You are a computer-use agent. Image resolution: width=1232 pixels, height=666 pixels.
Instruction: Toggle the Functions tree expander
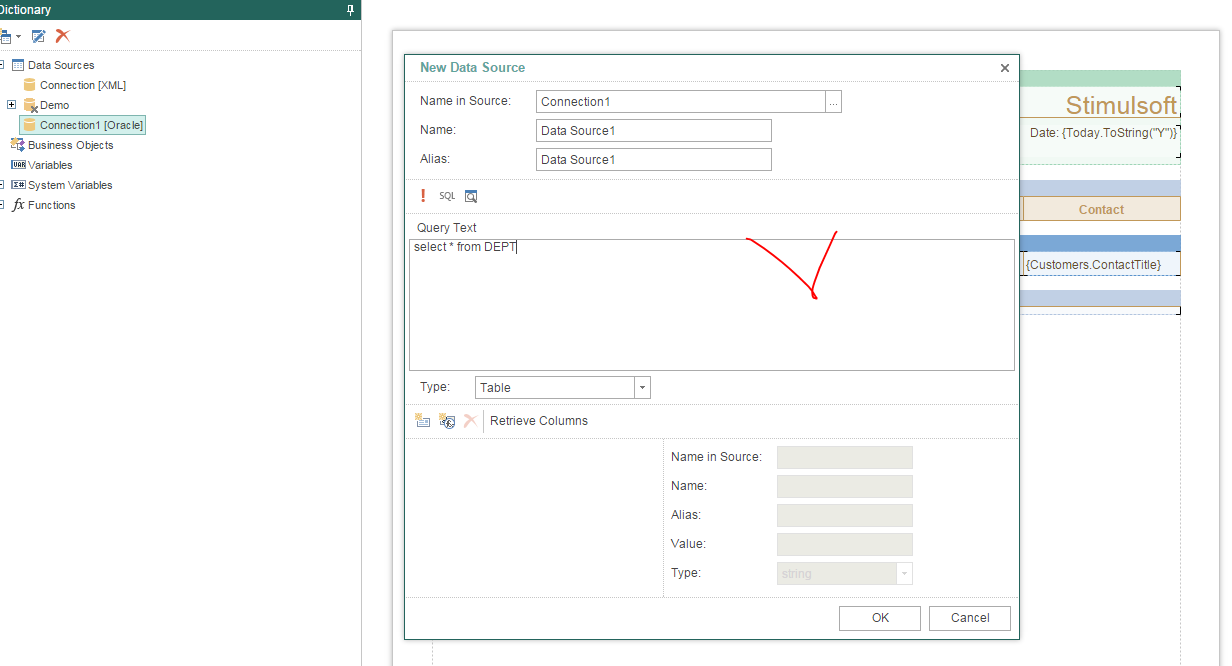[x=2, y=205]
